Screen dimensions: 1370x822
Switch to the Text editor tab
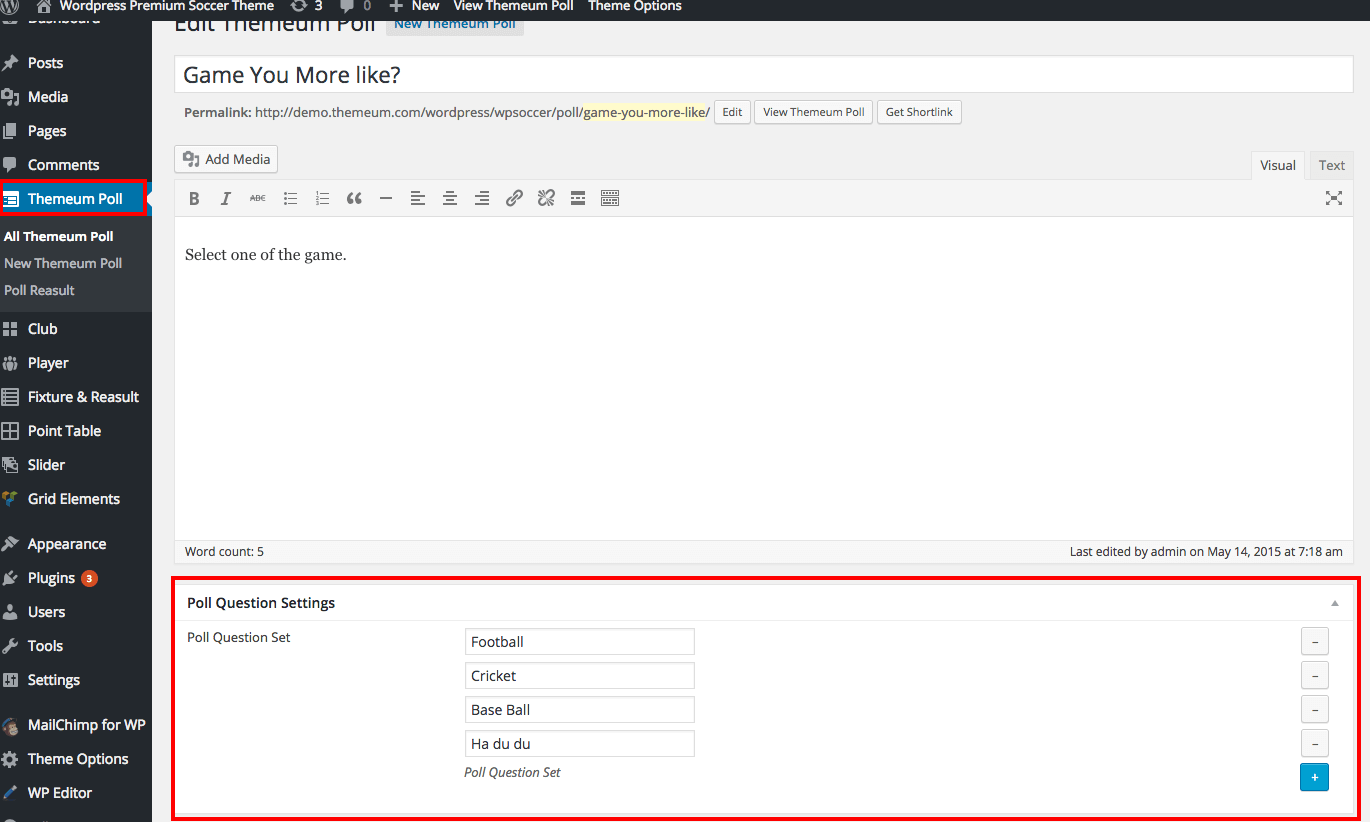(x=1331, y=166)
